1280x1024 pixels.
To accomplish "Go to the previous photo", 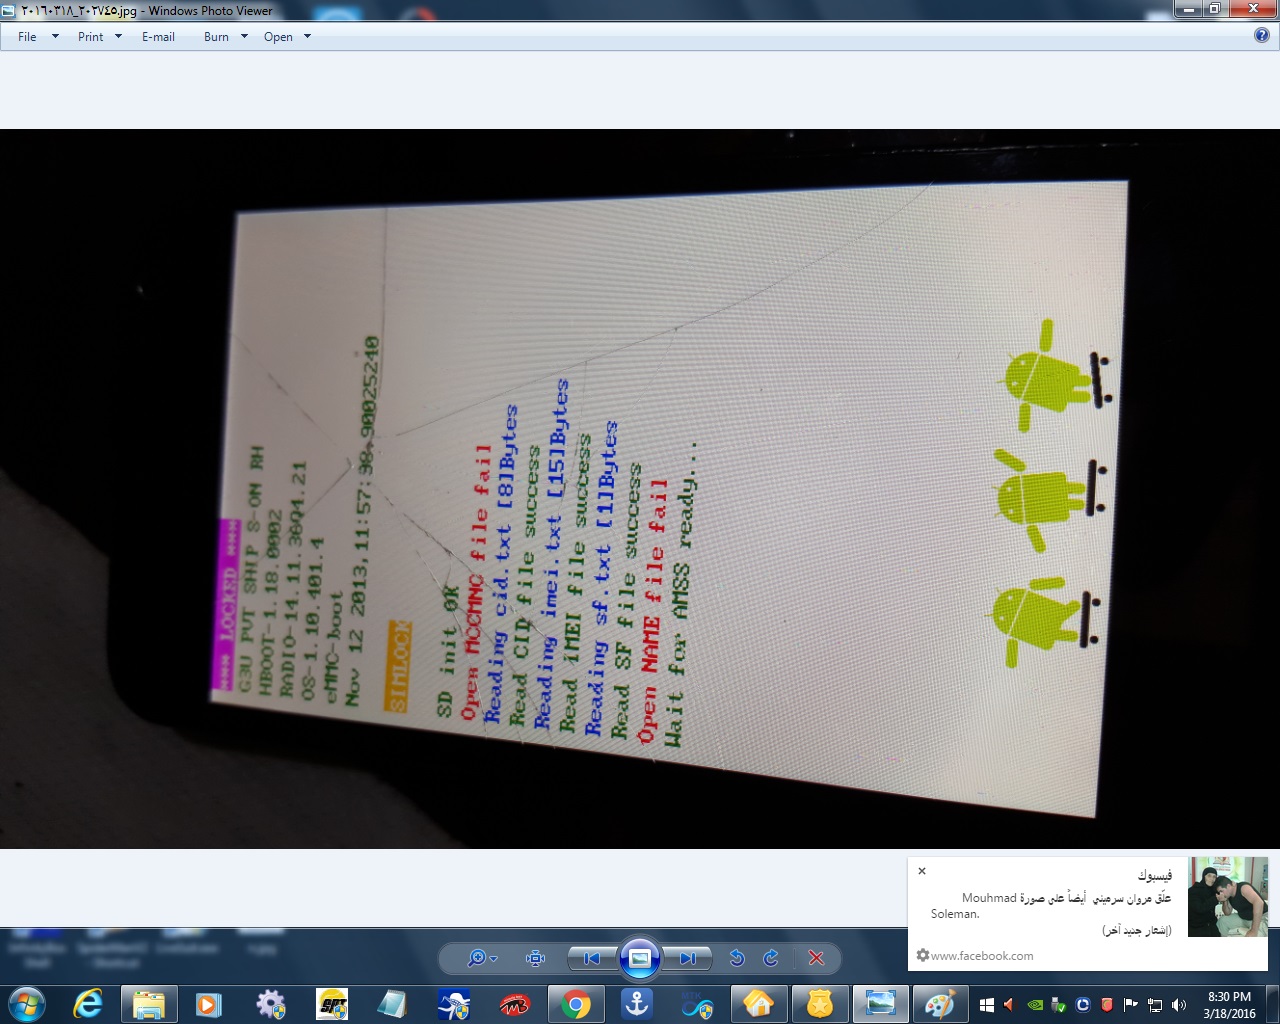I will pos(591,958).
